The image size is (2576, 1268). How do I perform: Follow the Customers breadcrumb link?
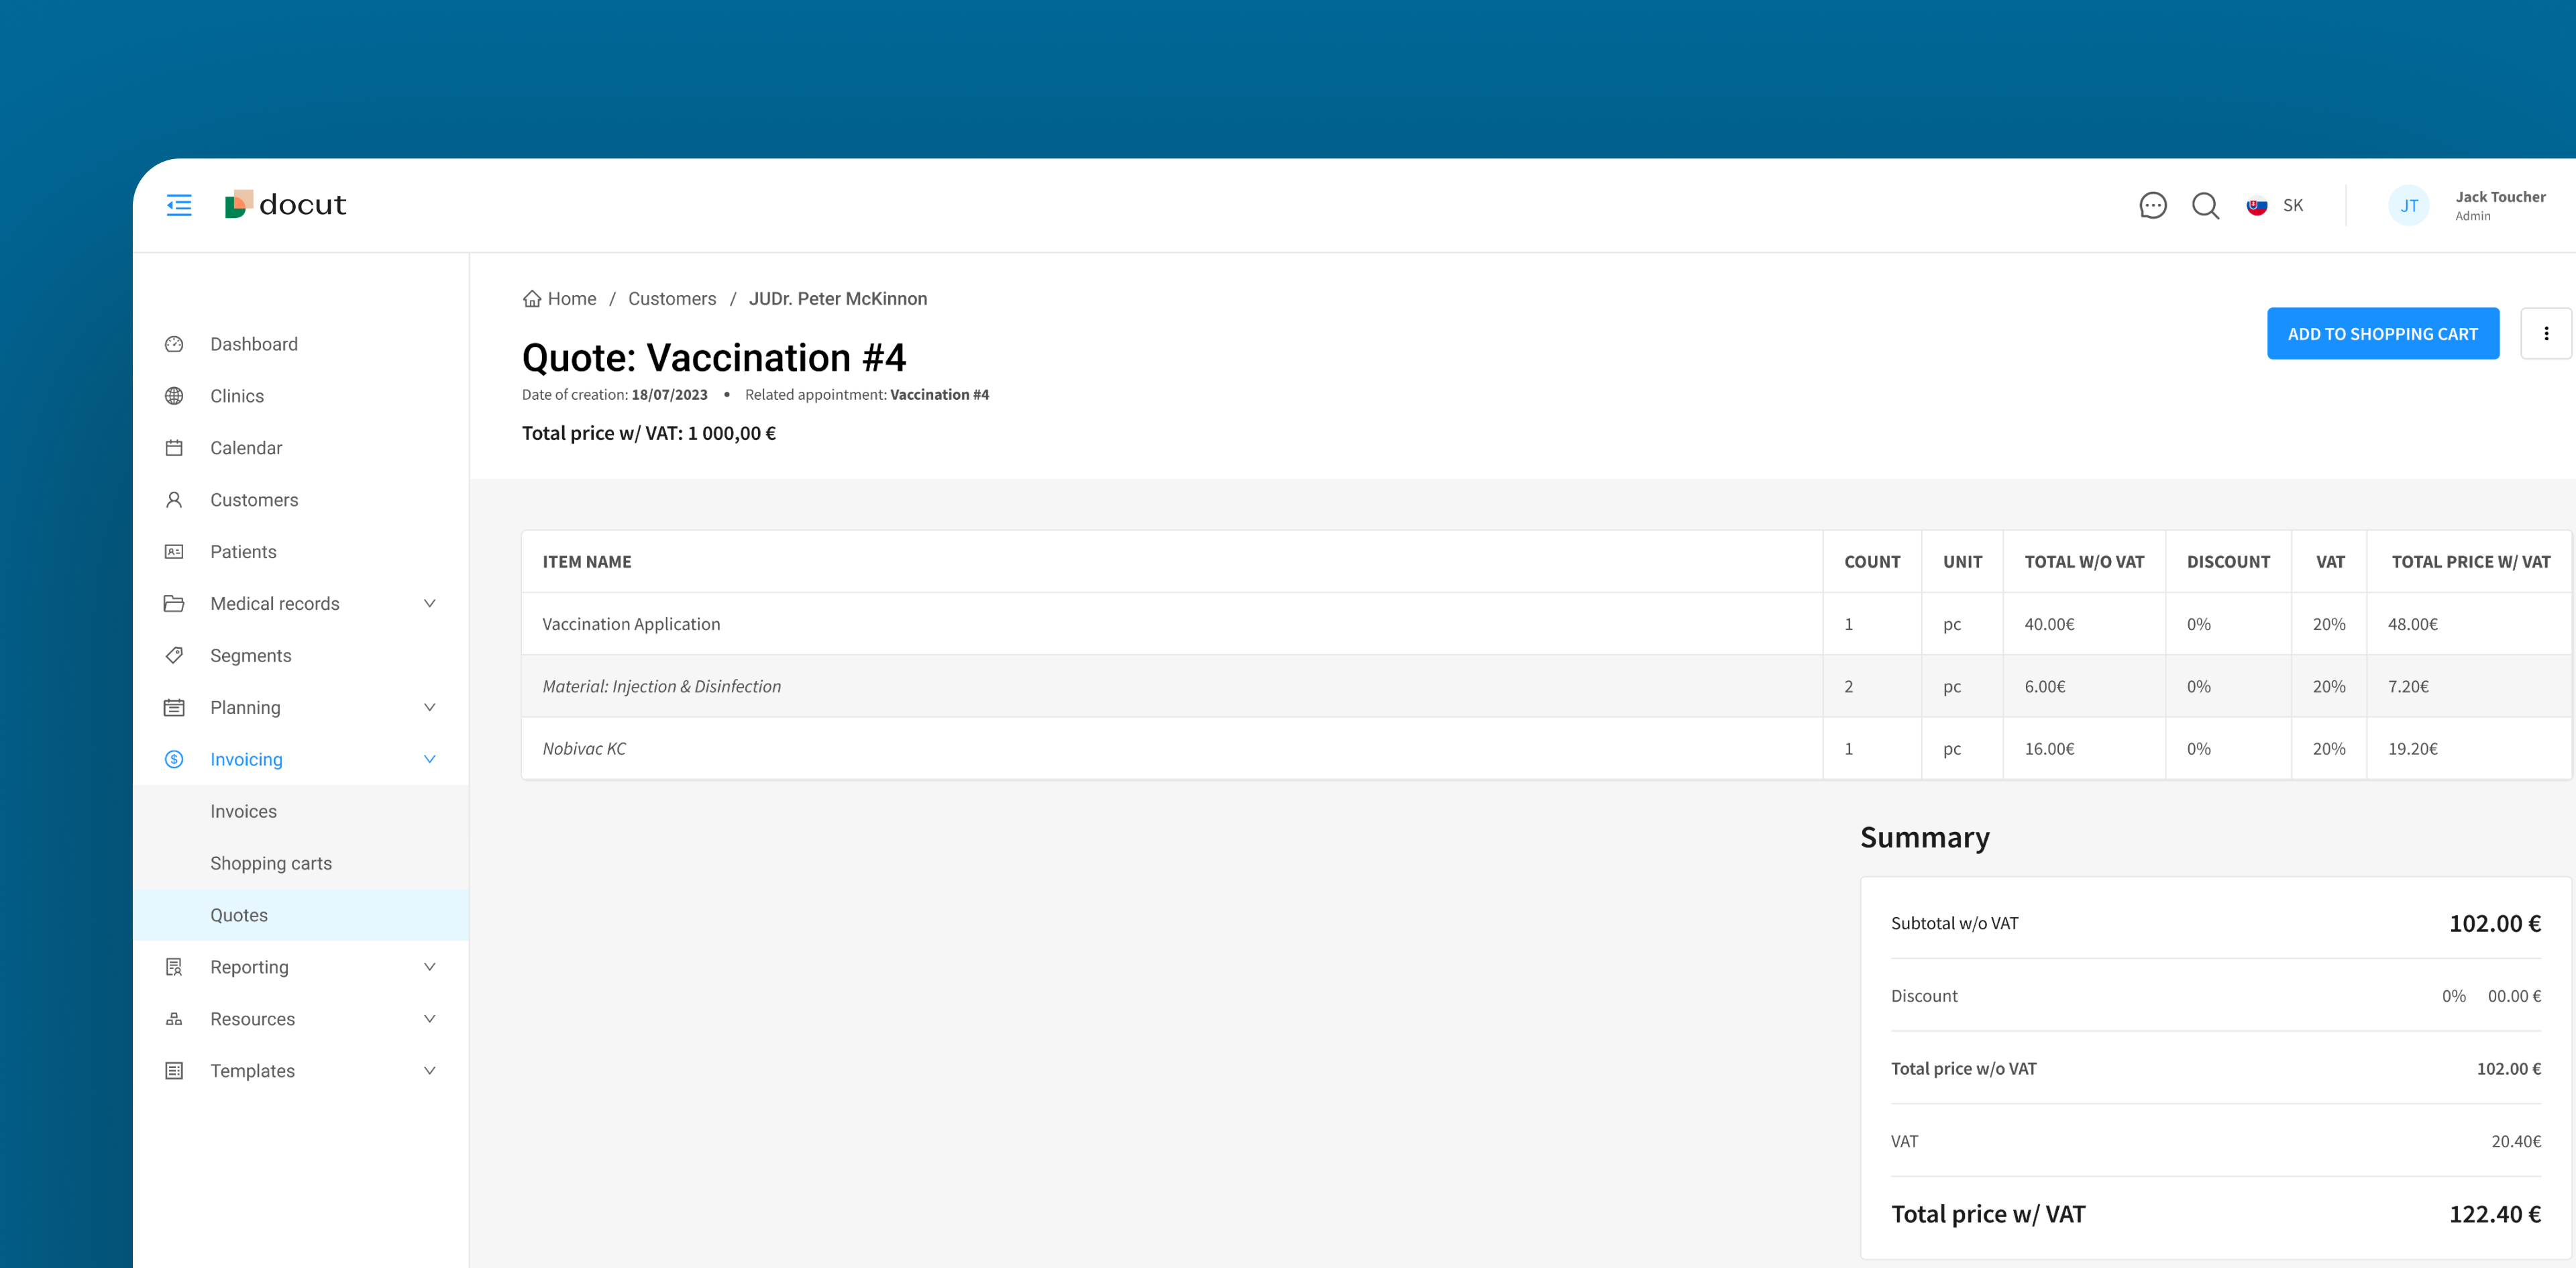[671, 299]
